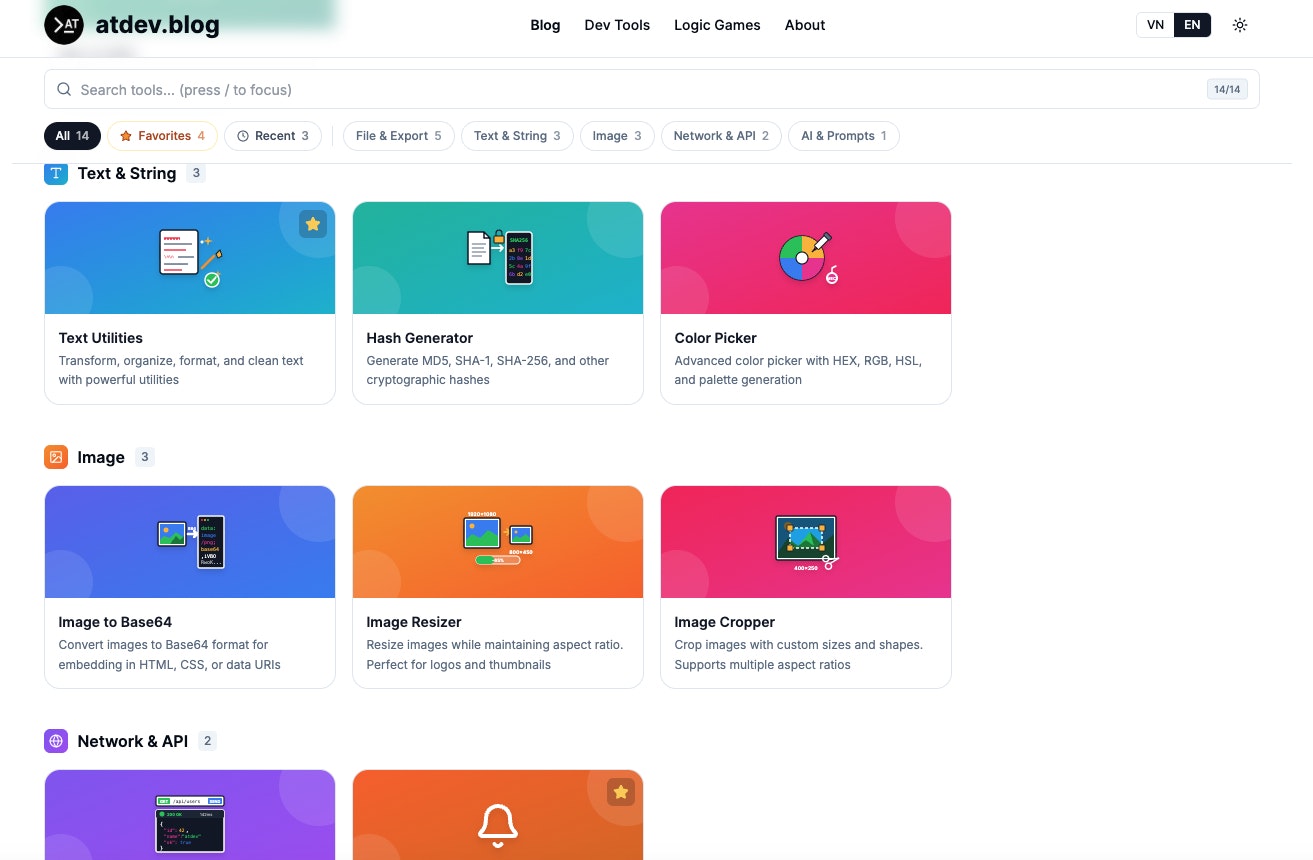Open the Hash Generator illustration
This screenshot has width=1313, height=860.
(498, 258)
